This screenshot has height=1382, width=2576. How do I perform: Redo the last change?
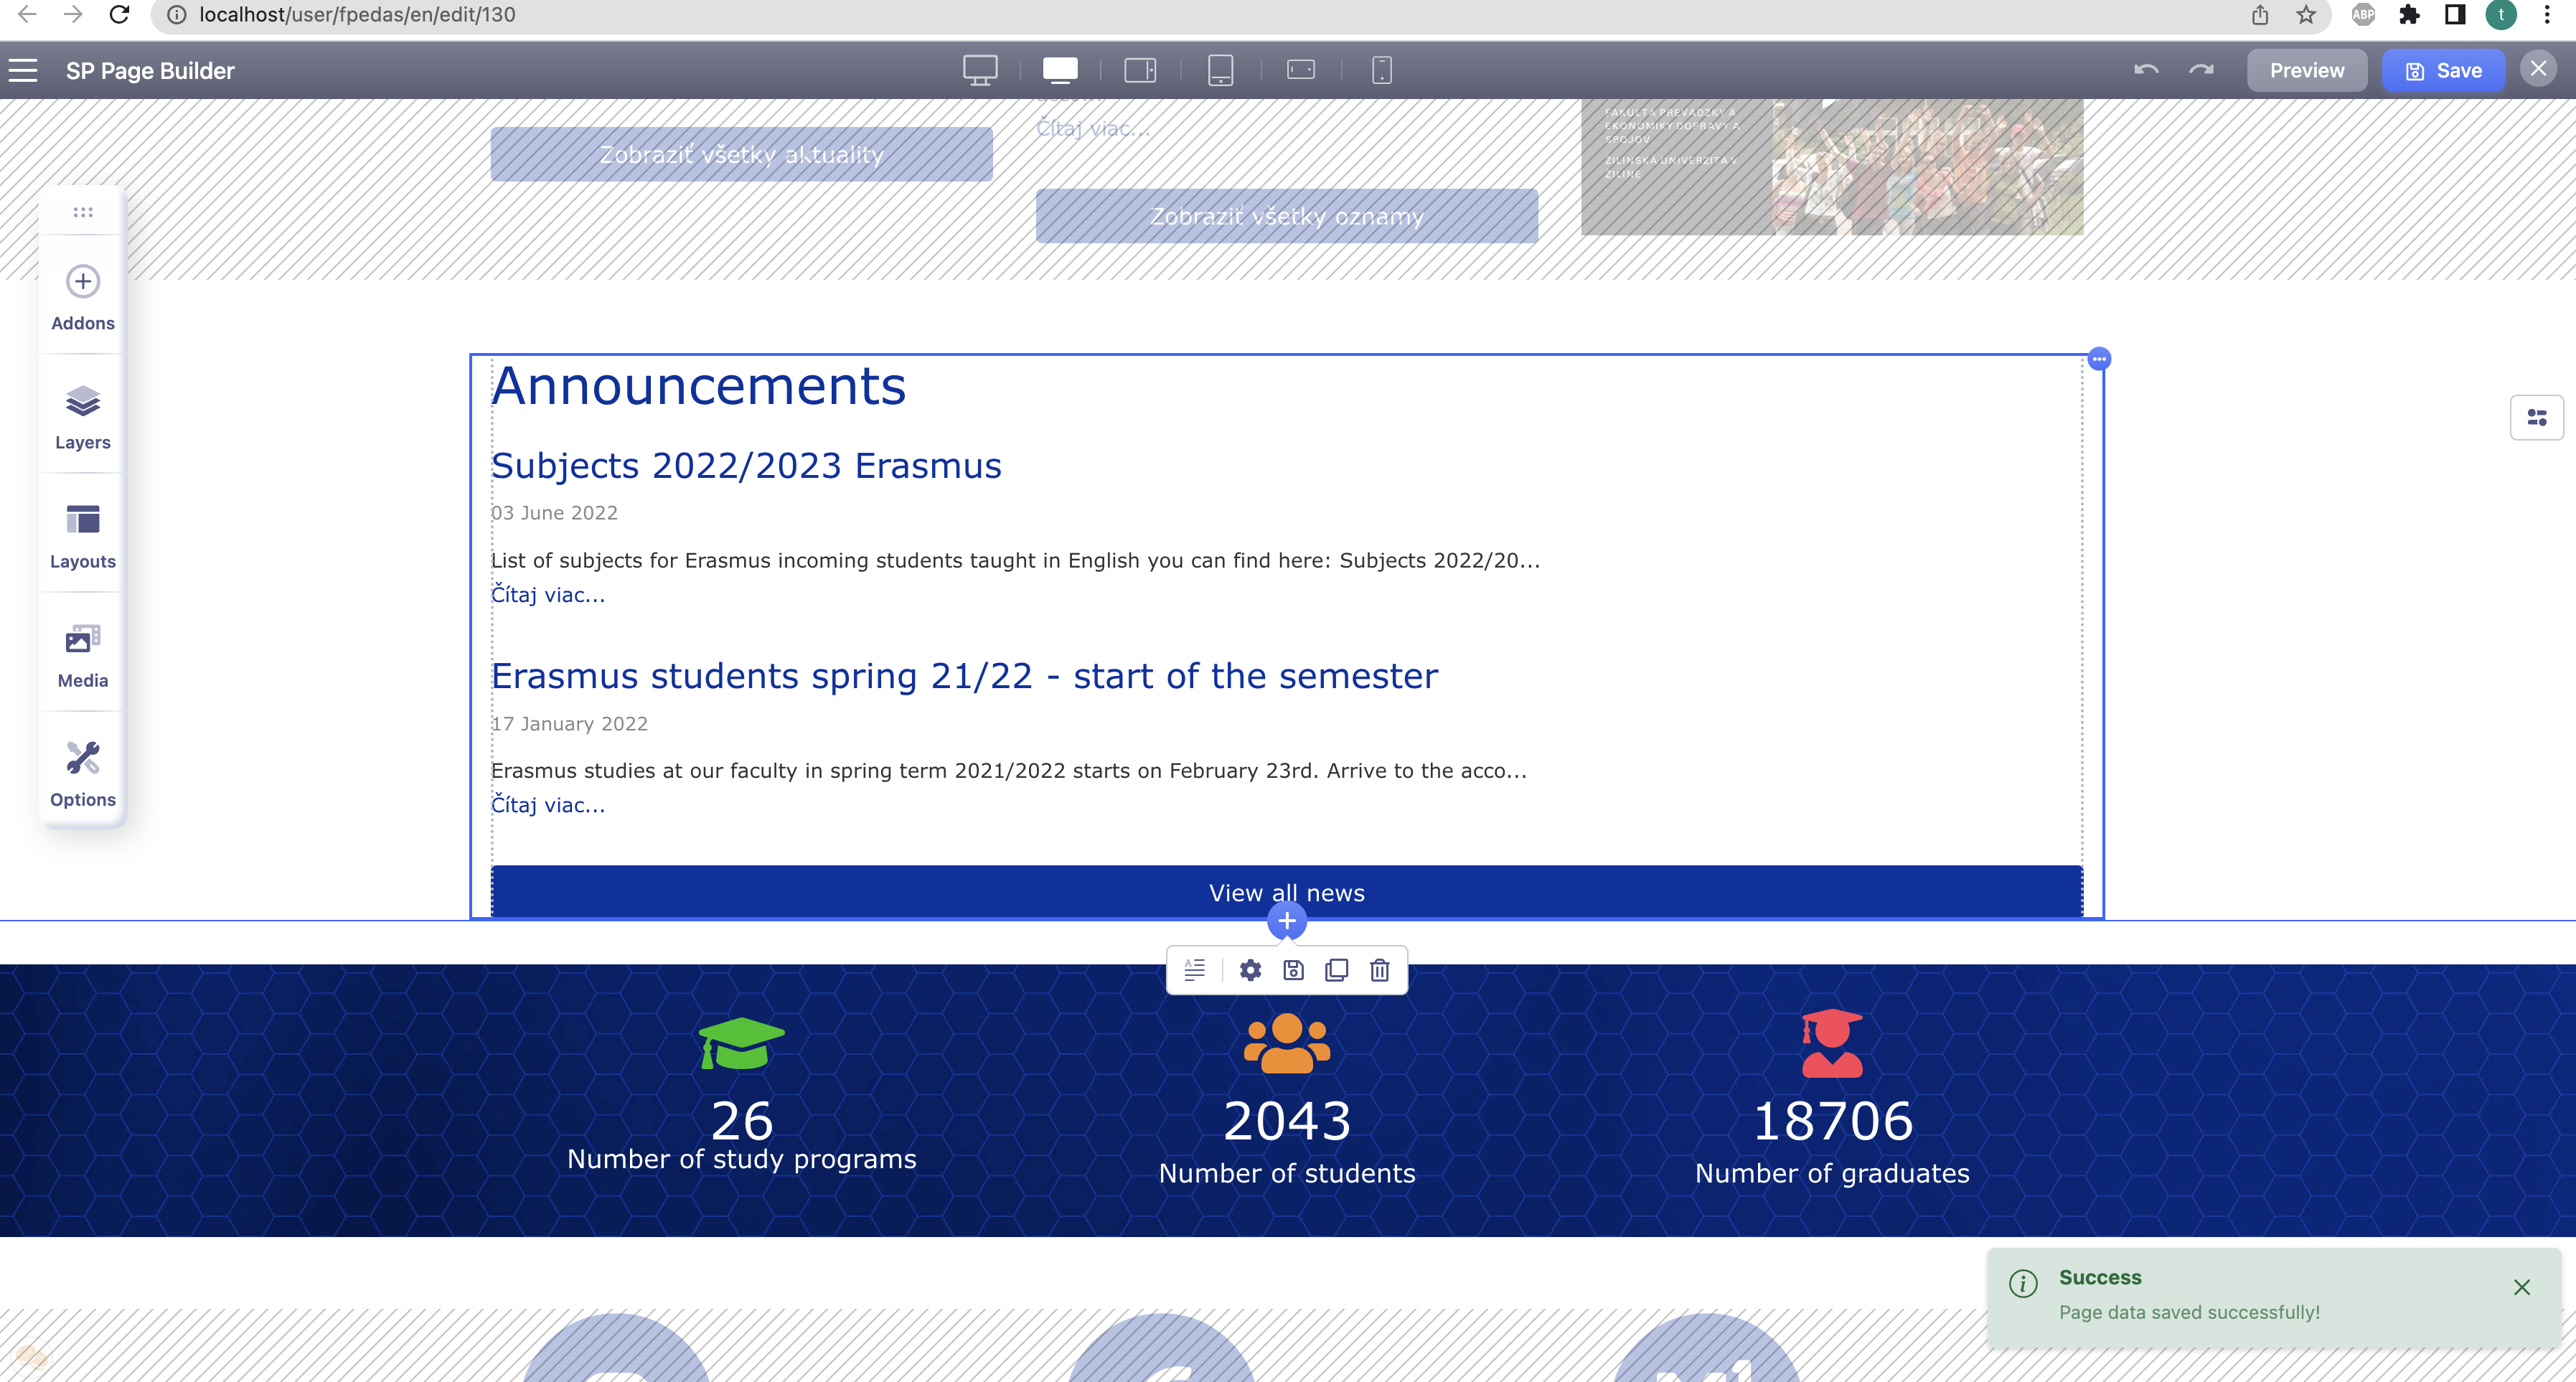2201,70
